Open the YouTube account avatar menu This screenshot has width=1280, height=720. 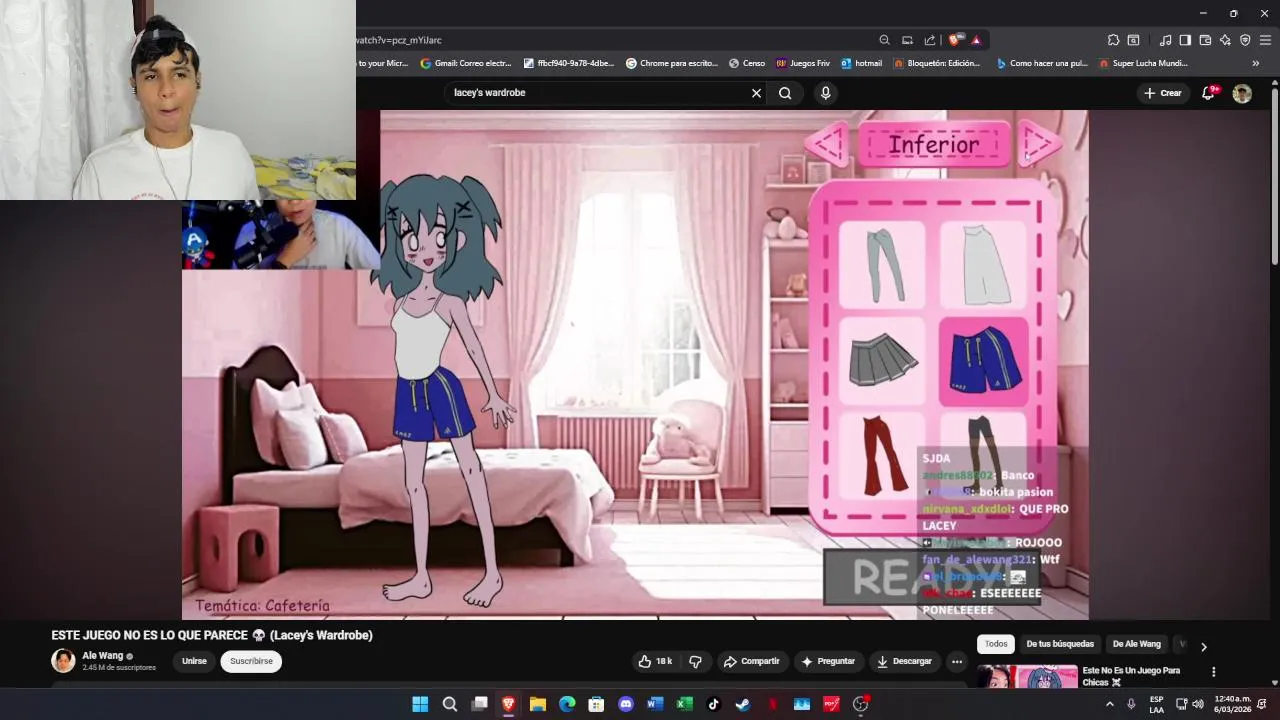(1242, 93)
